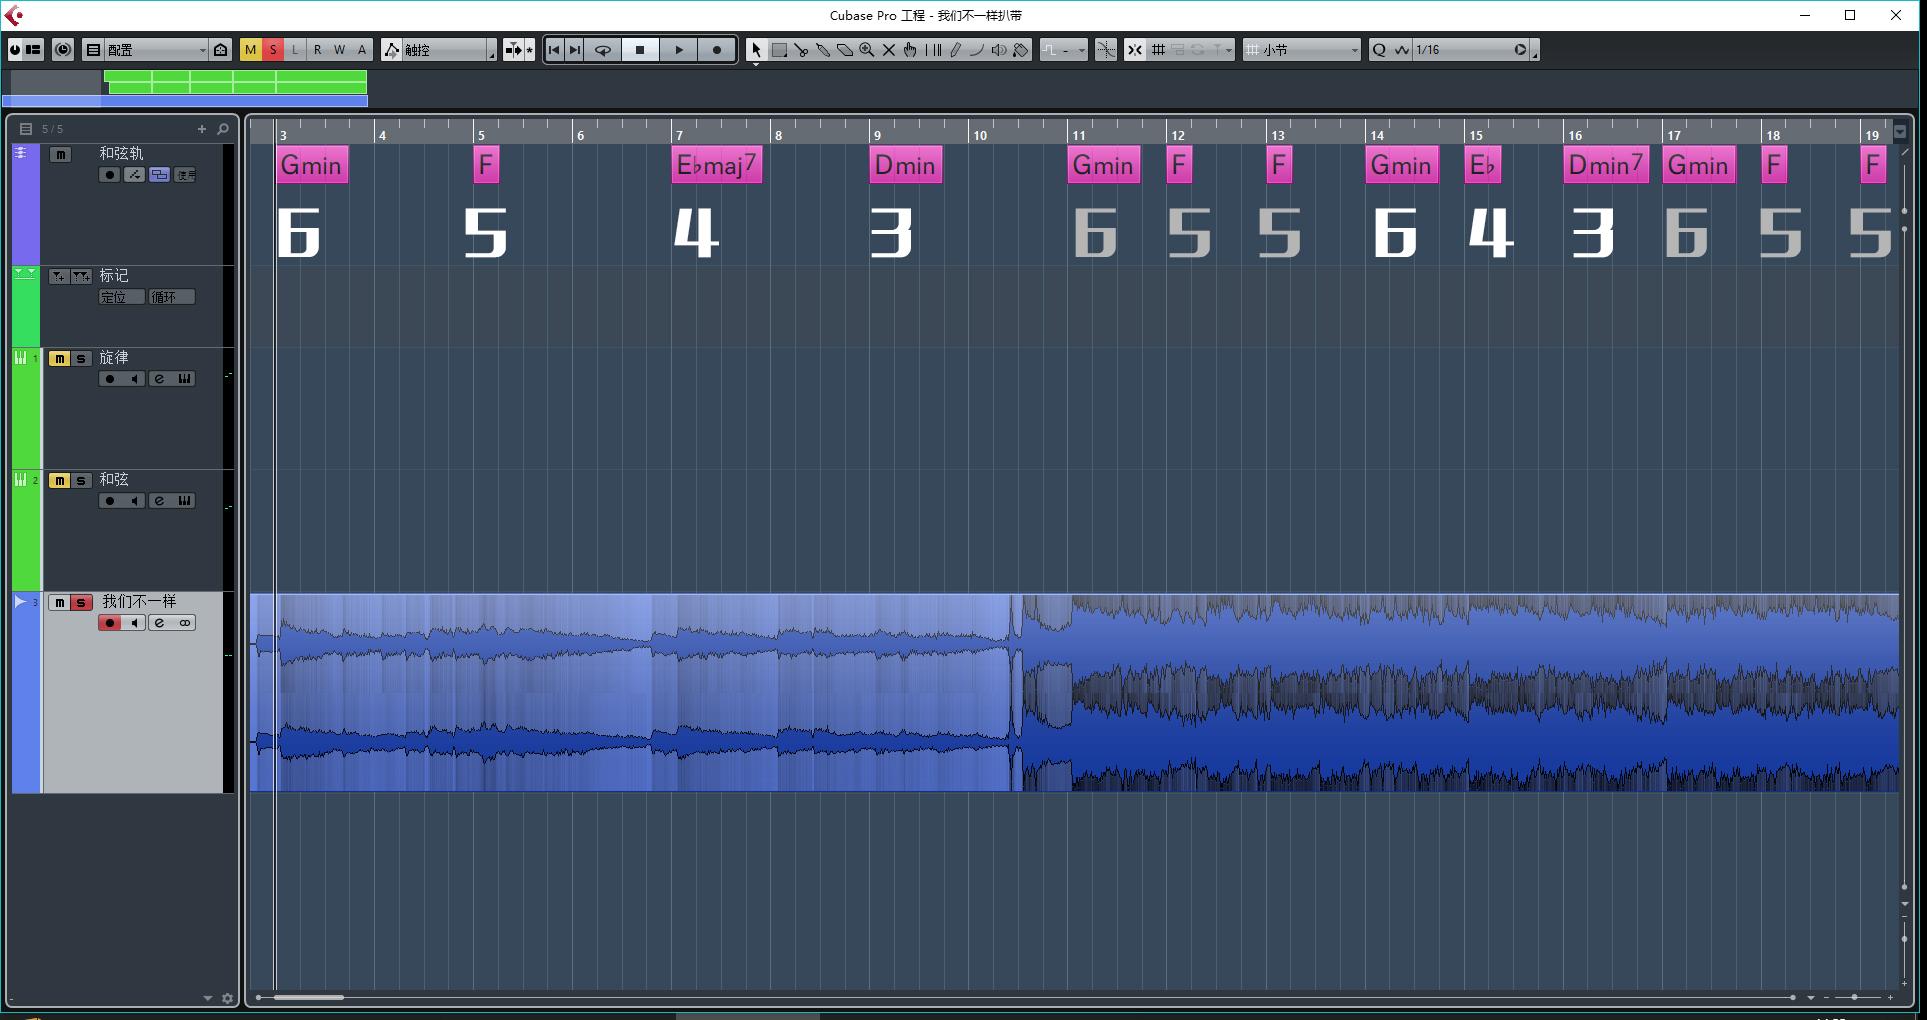Open channel settings e for 我们不一样 track
Viewport: 1927px width, 1020px height.
pyautogui.click(x=159, y=623)
